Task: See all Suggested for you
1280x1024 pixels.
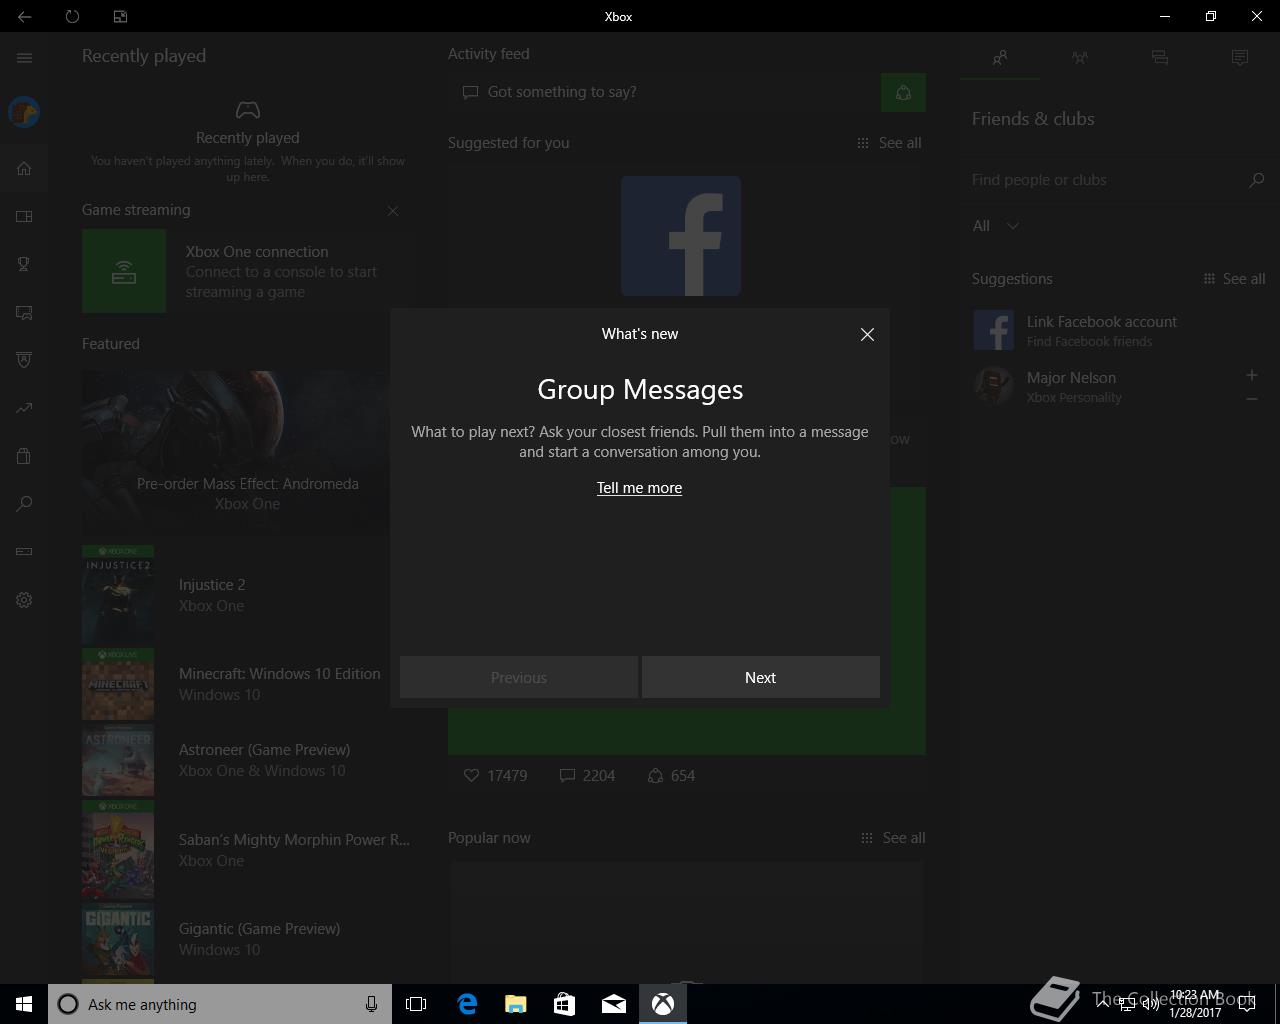Action: [889, 143]
